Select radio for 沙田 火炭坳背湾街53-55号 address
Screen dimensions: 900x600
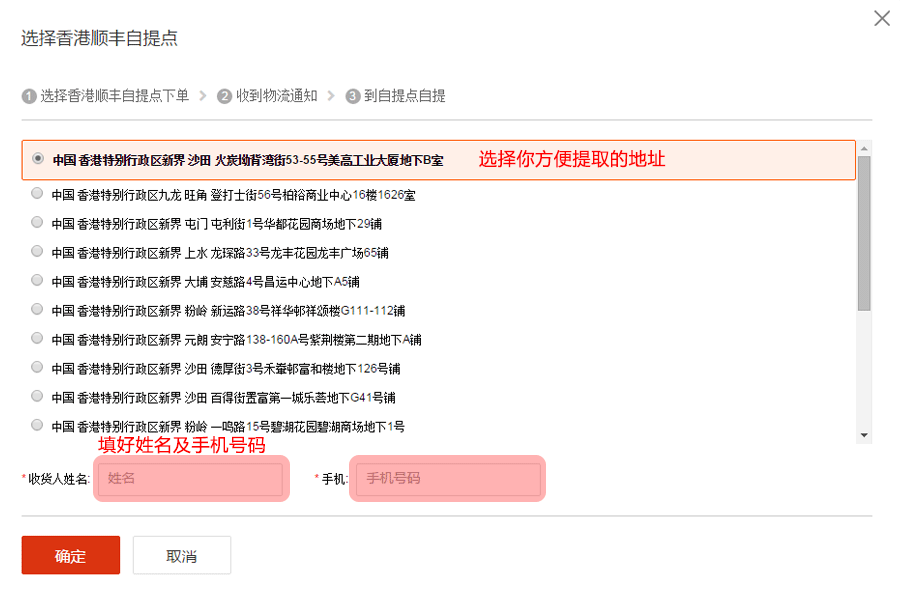click(38, 158)
